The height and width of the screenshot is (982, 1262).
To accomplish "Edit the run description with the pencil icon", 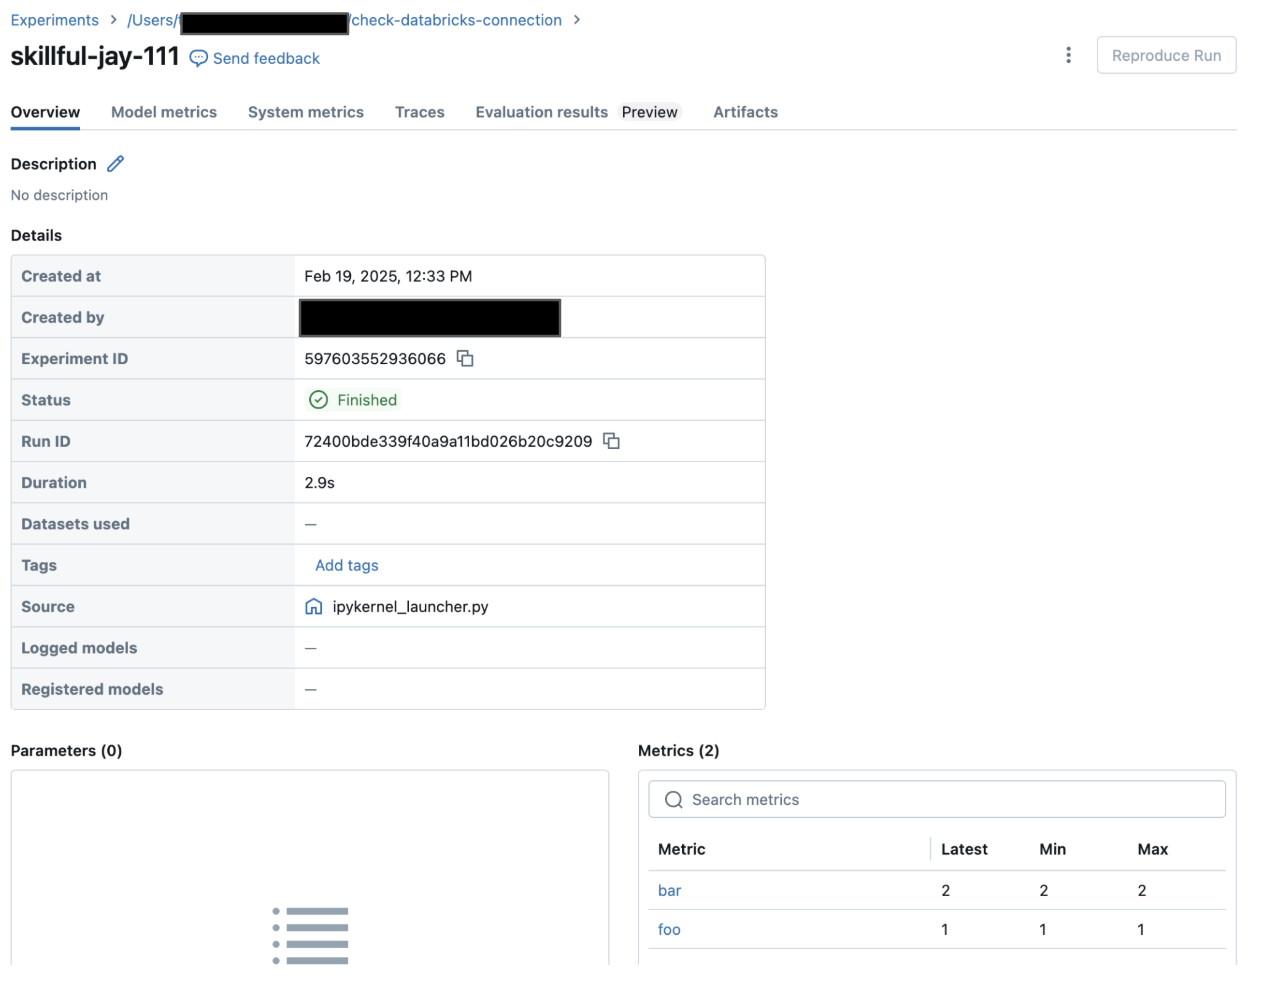I will click(115, 163).
